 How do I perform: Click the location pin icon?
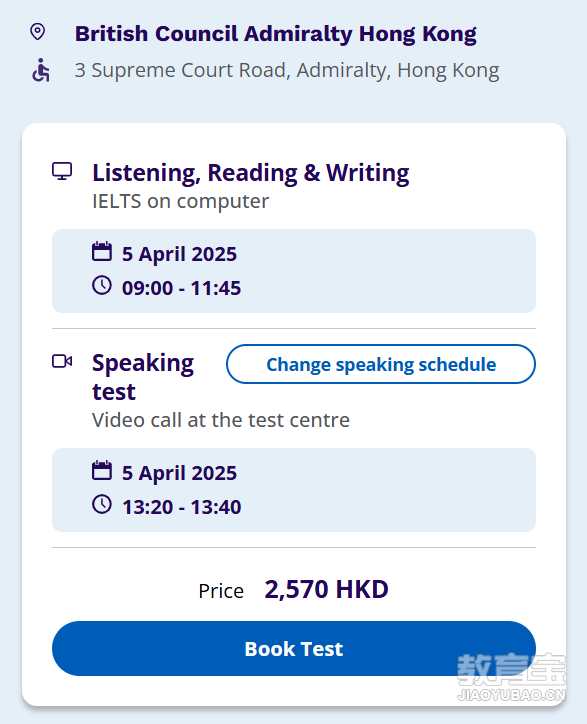click(x=37, y=32)
